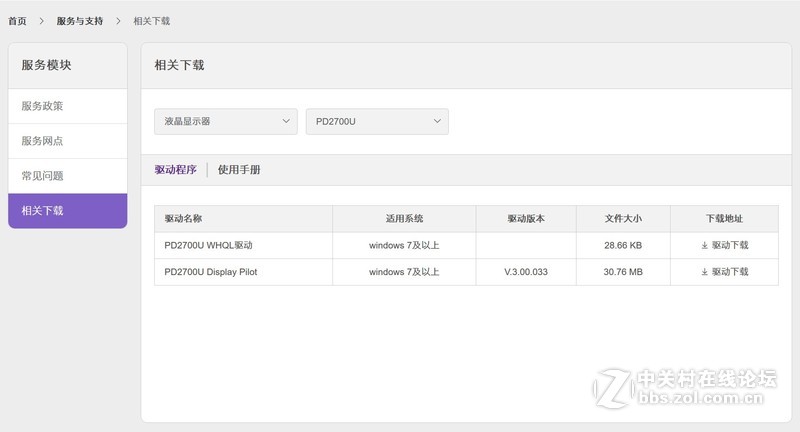
Task: Click download icon in Display Pilot row
Action: tap(704, 272)
